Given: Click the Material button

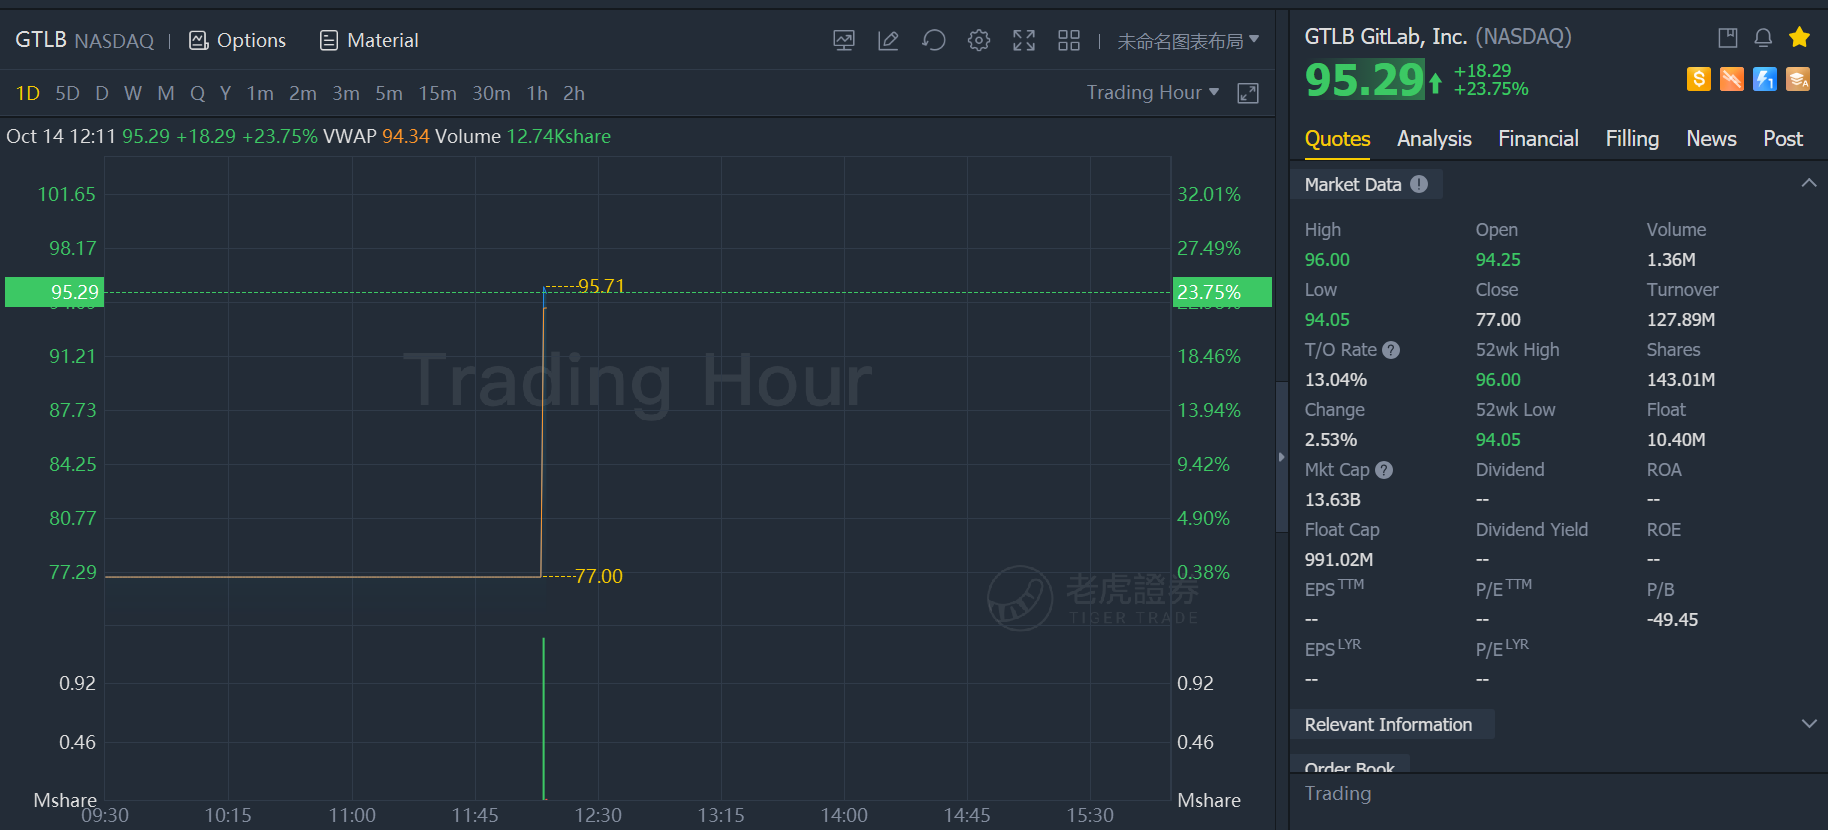Looking at the screenshot, I should 369,40.
